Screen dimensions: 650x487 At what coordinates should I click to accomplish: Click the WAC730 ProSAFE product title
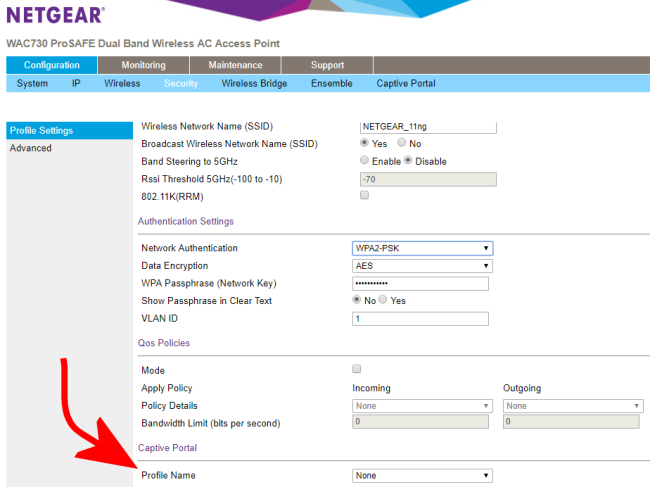[143, 44]
